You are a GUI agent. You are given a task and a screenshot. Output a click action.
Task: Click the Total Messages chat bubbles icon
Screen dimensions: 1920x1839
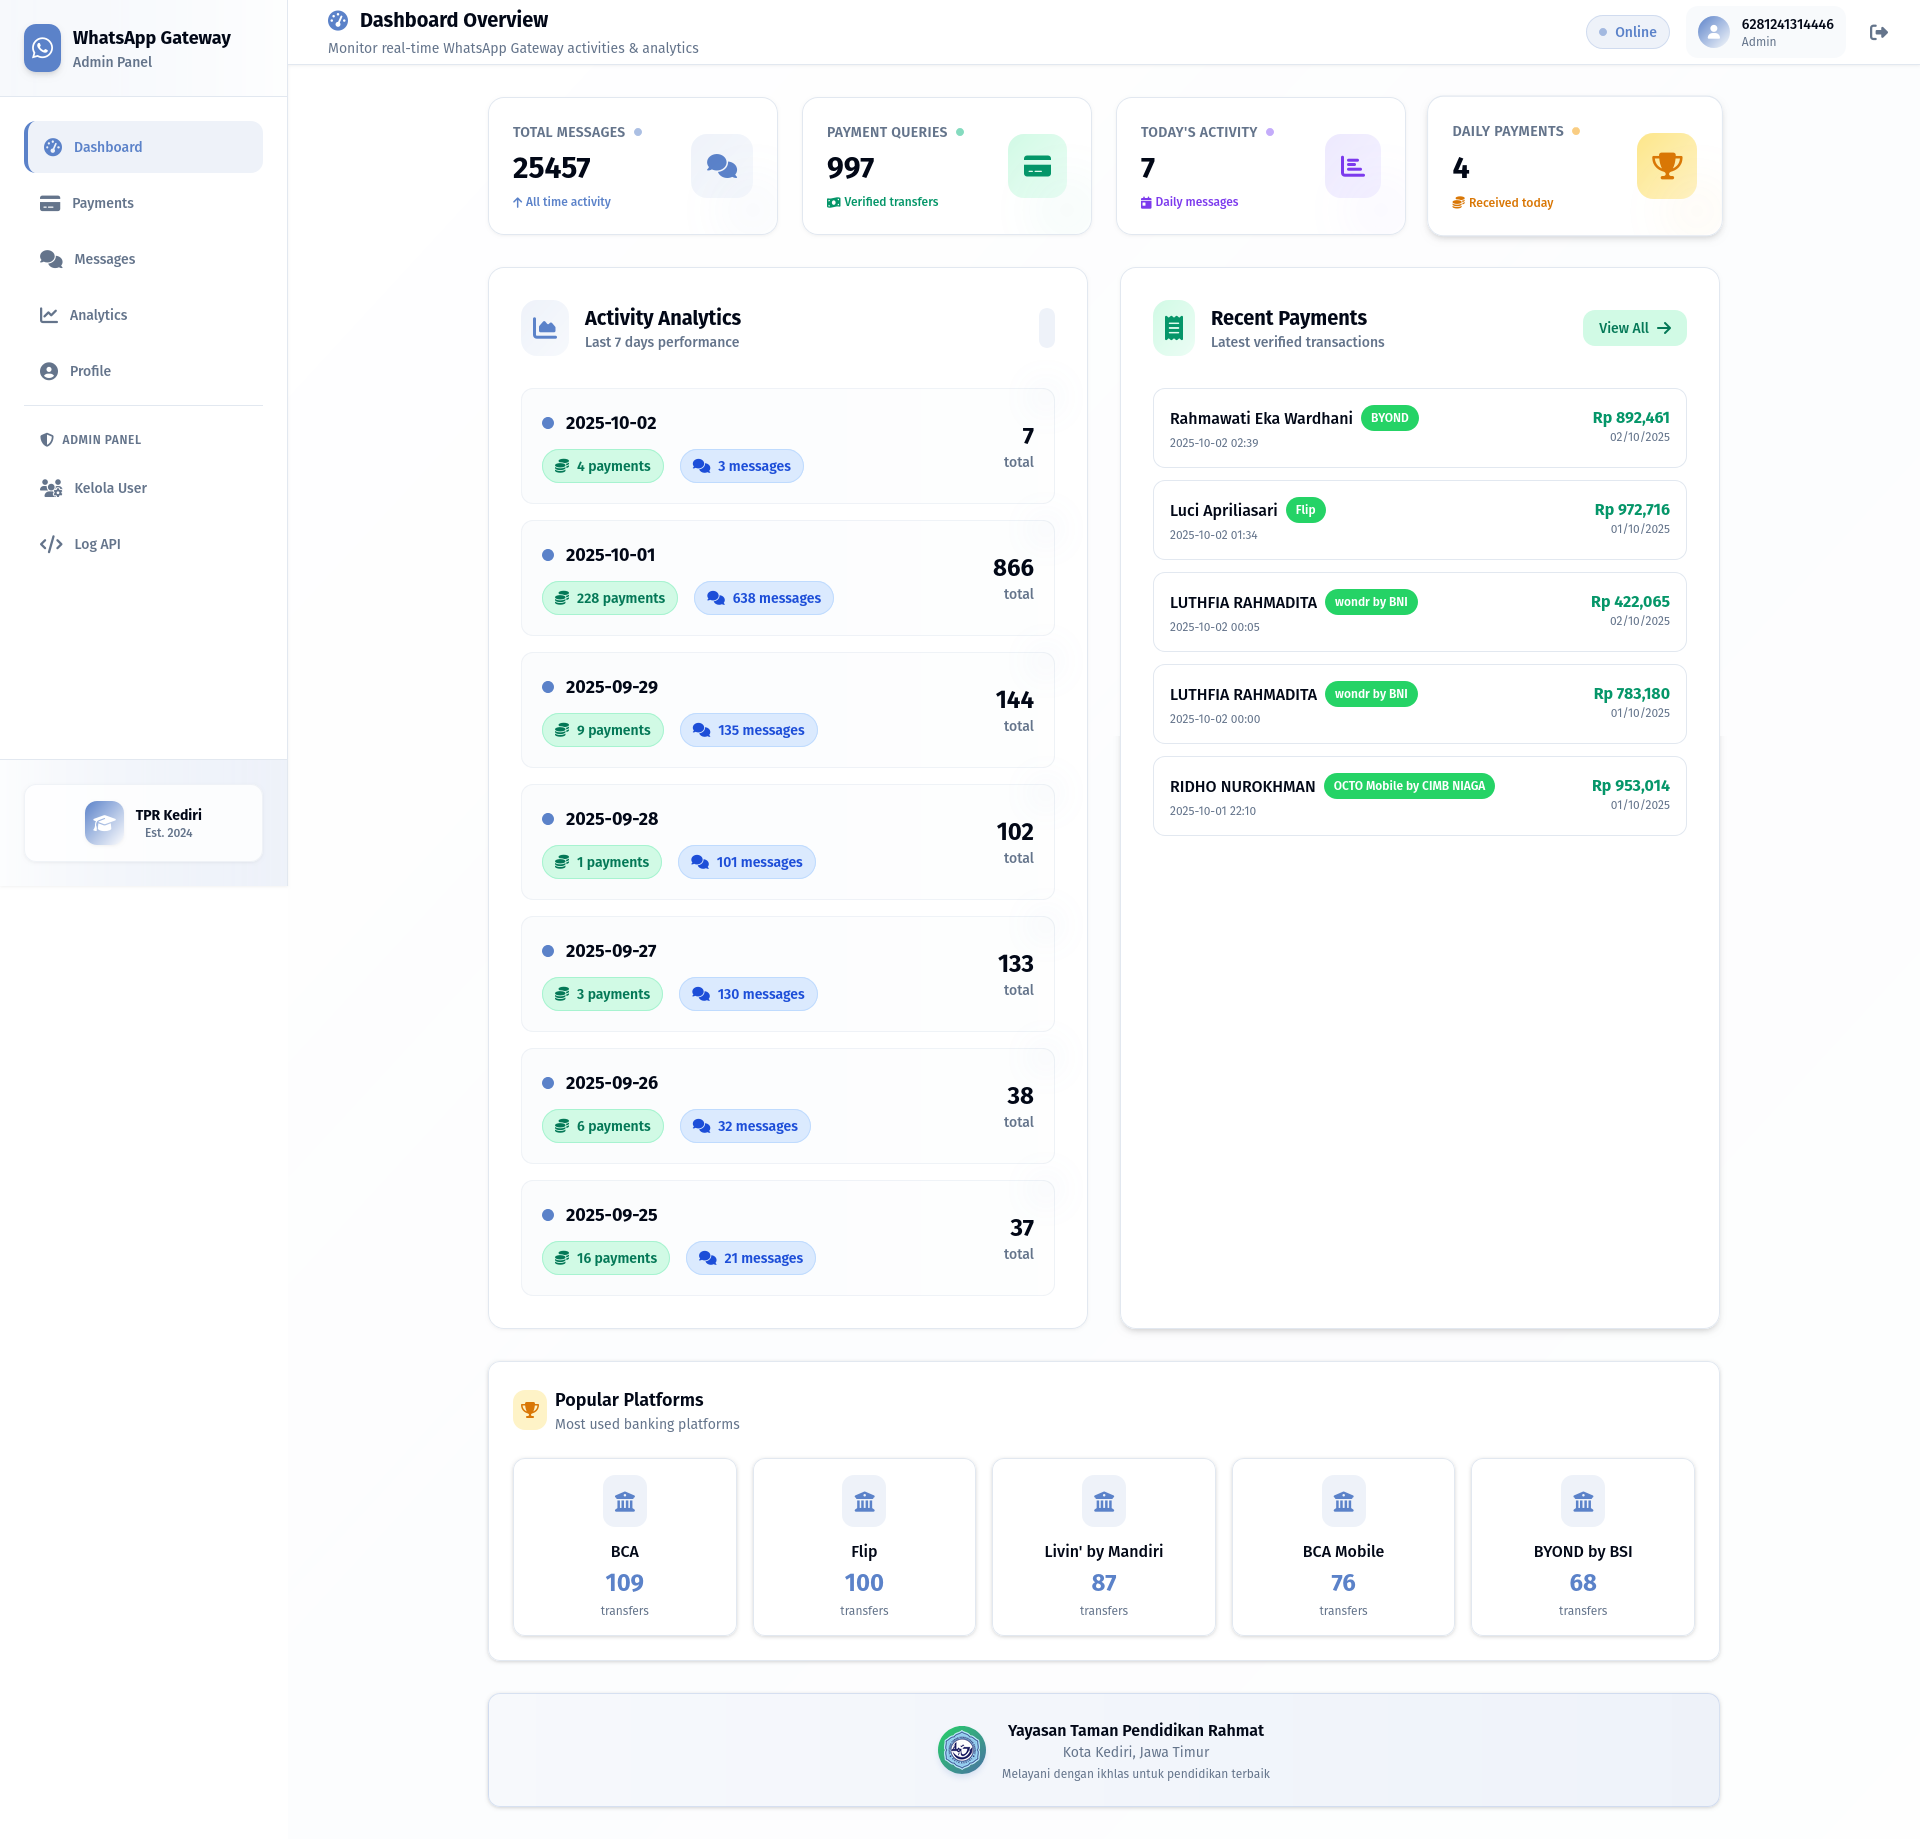pos(721,166)
